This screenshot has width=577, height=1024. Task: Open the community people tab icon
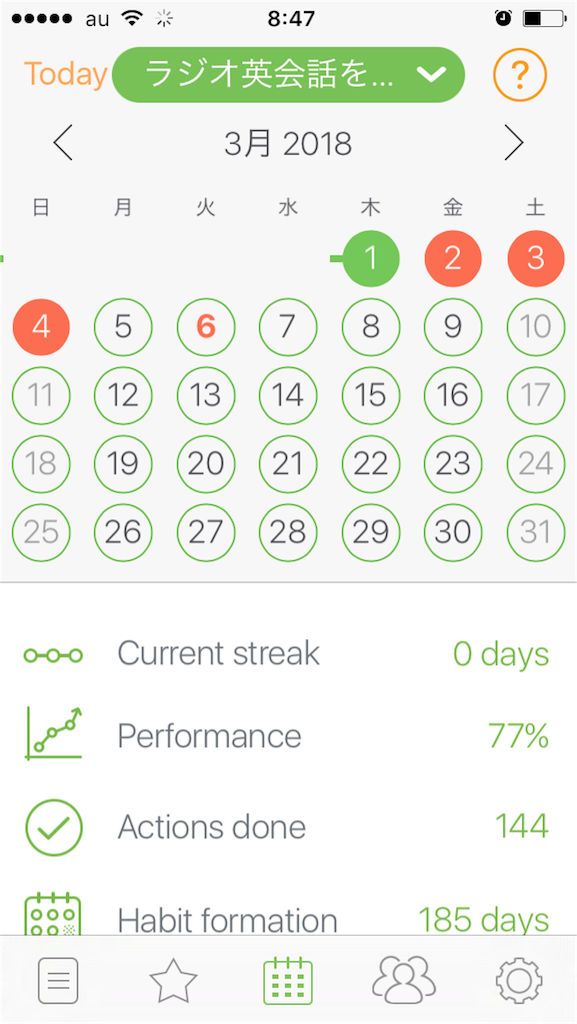[403, 980]
